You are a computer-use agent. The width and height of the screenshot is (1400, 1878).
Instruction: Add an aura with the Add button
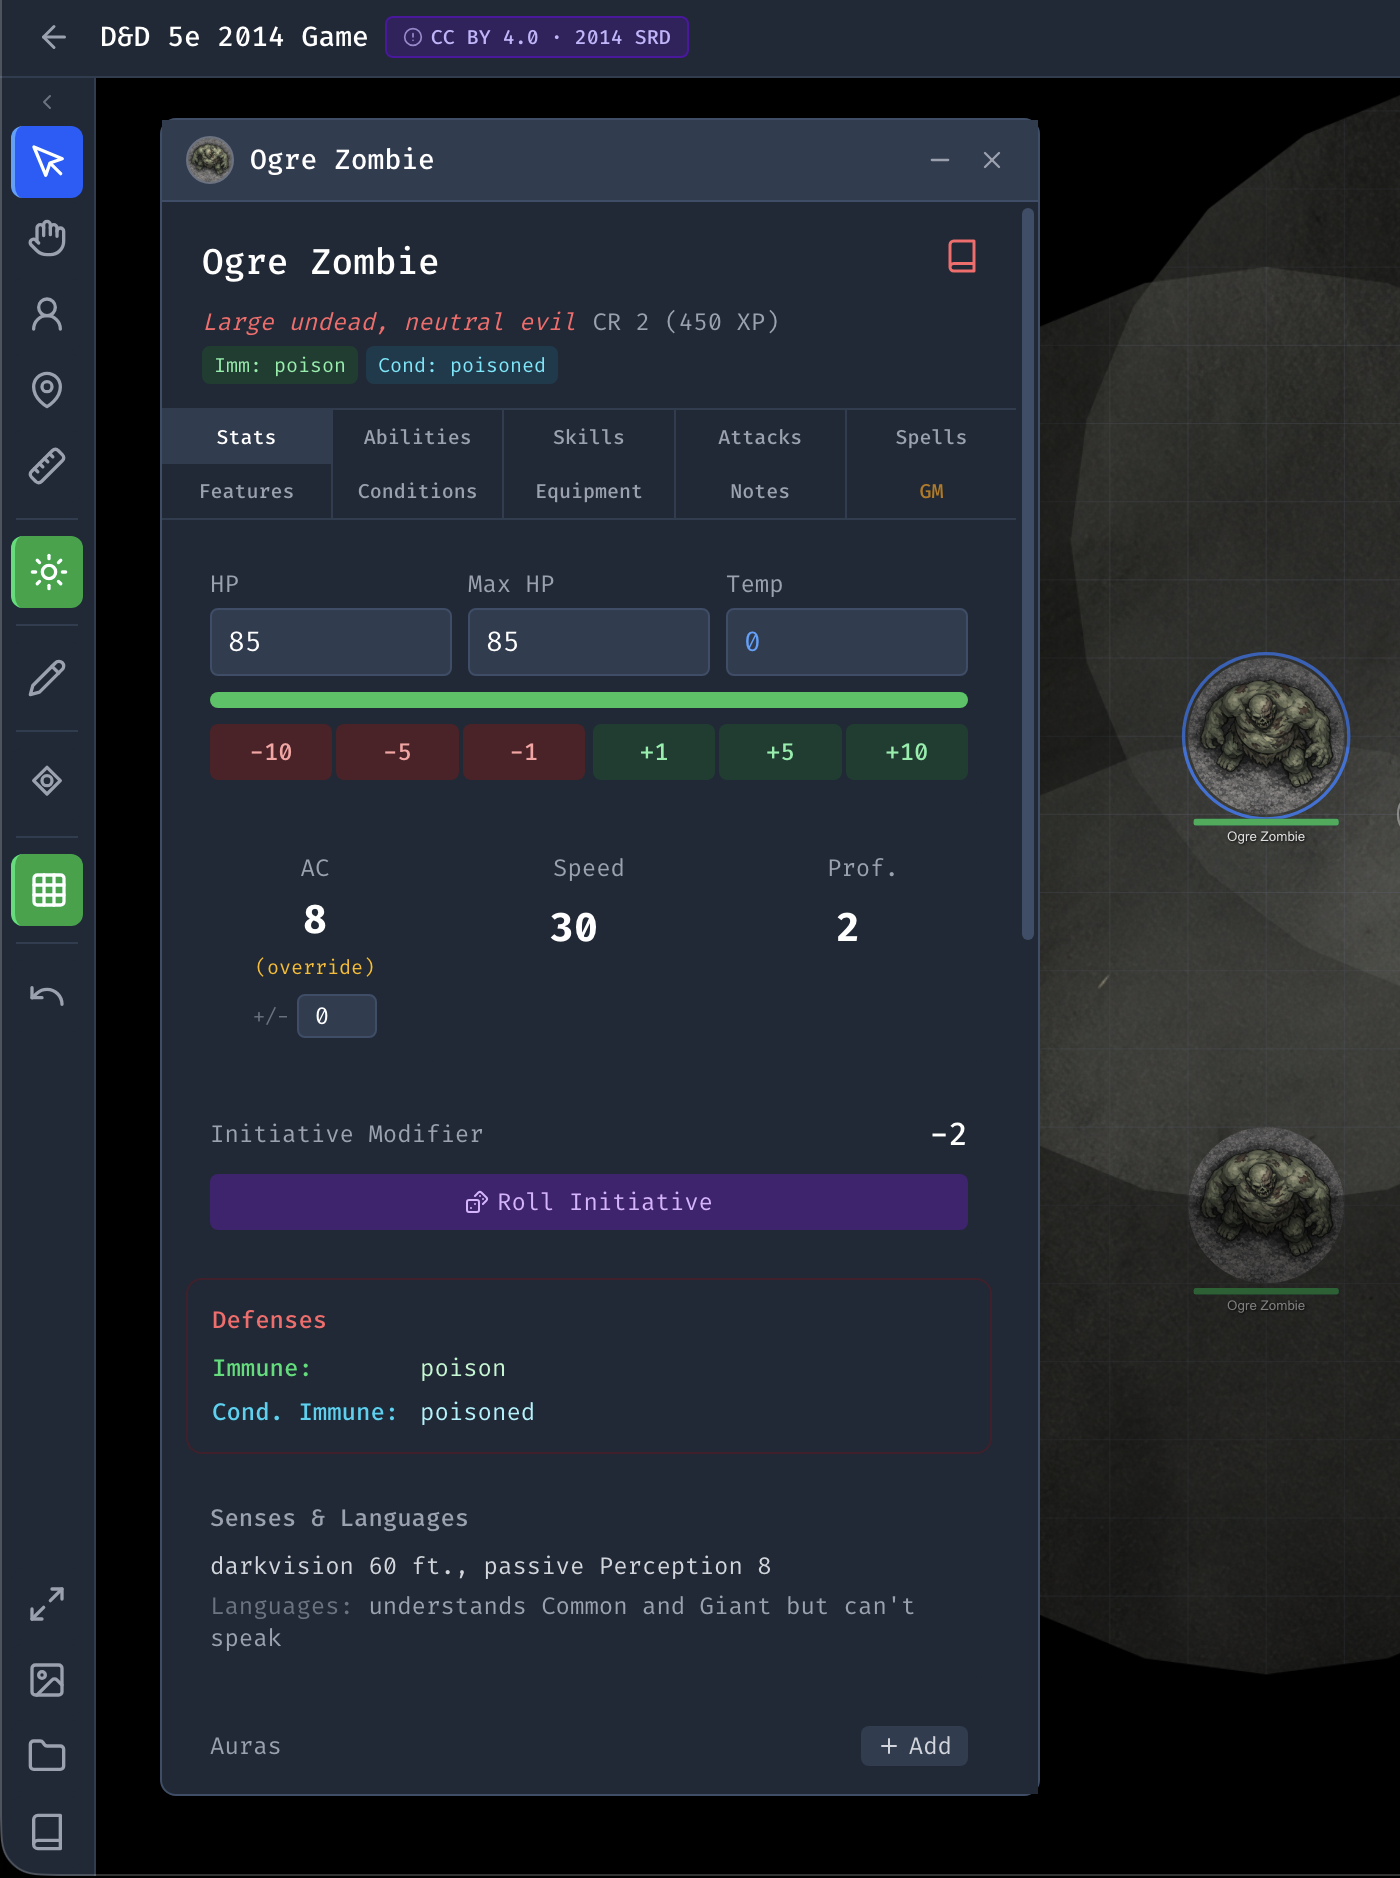[914, 1746]
